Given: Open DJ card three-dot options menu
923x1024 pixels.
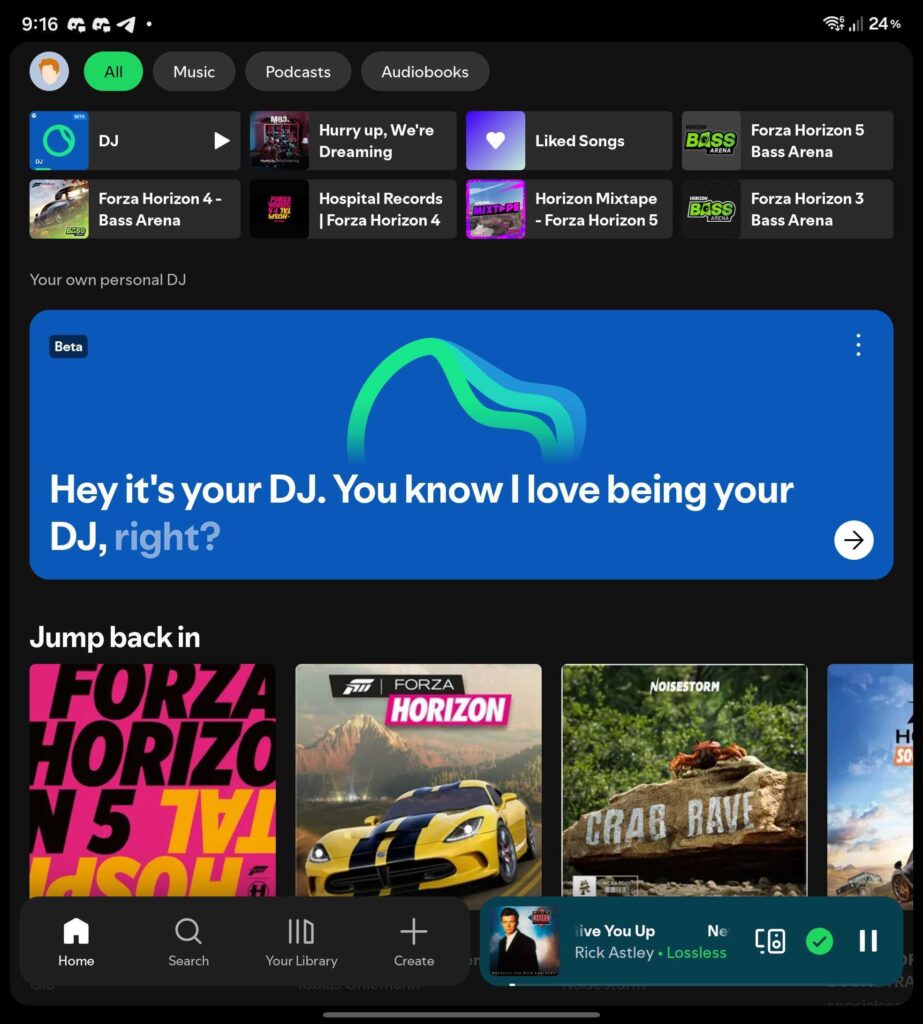Looking at the screenshot, I should click(x=858, y=345).
